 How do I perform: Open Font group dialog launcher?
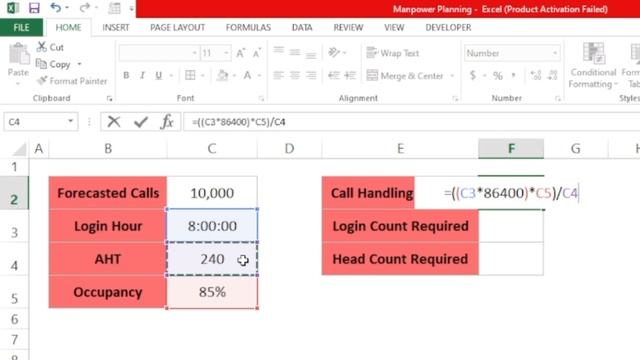(x=261, y=98)
